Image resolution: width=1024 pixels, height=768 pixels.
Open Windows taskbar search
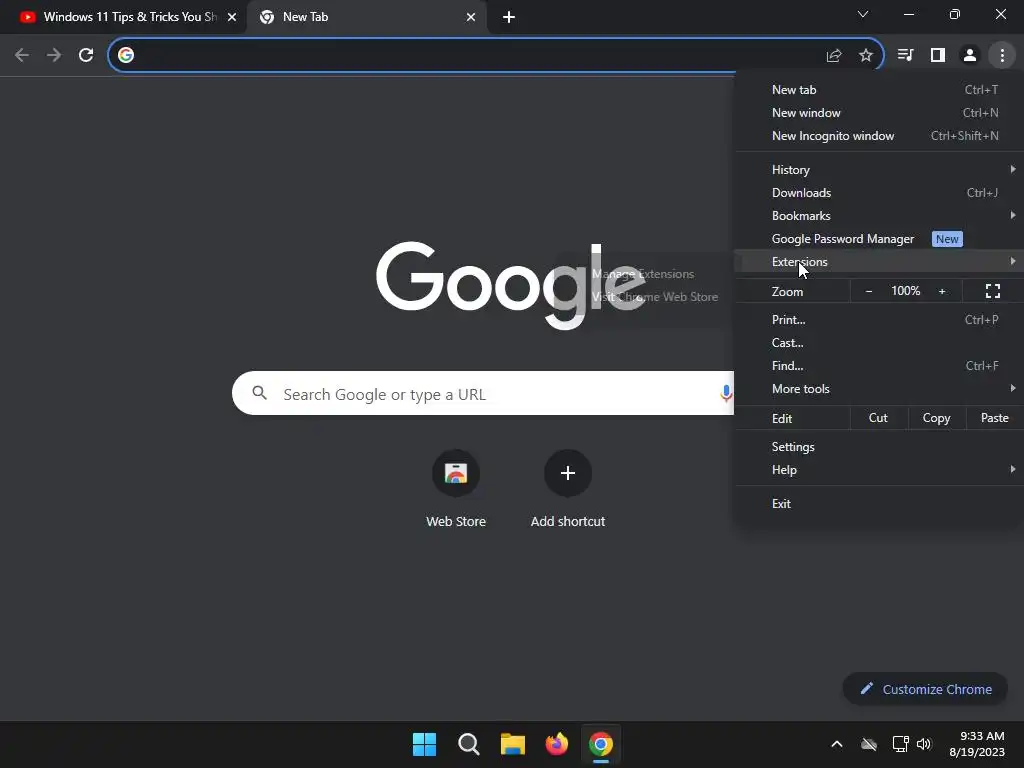tap(468, 744)
